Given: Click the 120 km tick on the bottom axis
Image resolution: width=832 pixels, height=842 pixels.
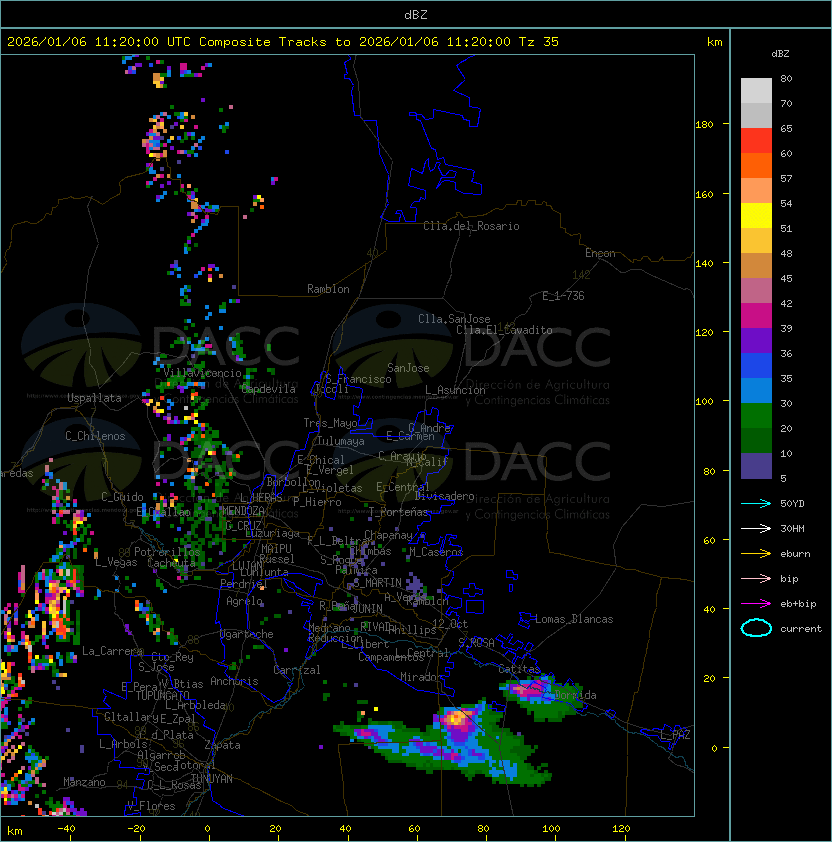Looking at the screenshot, I should coord(621,829).
